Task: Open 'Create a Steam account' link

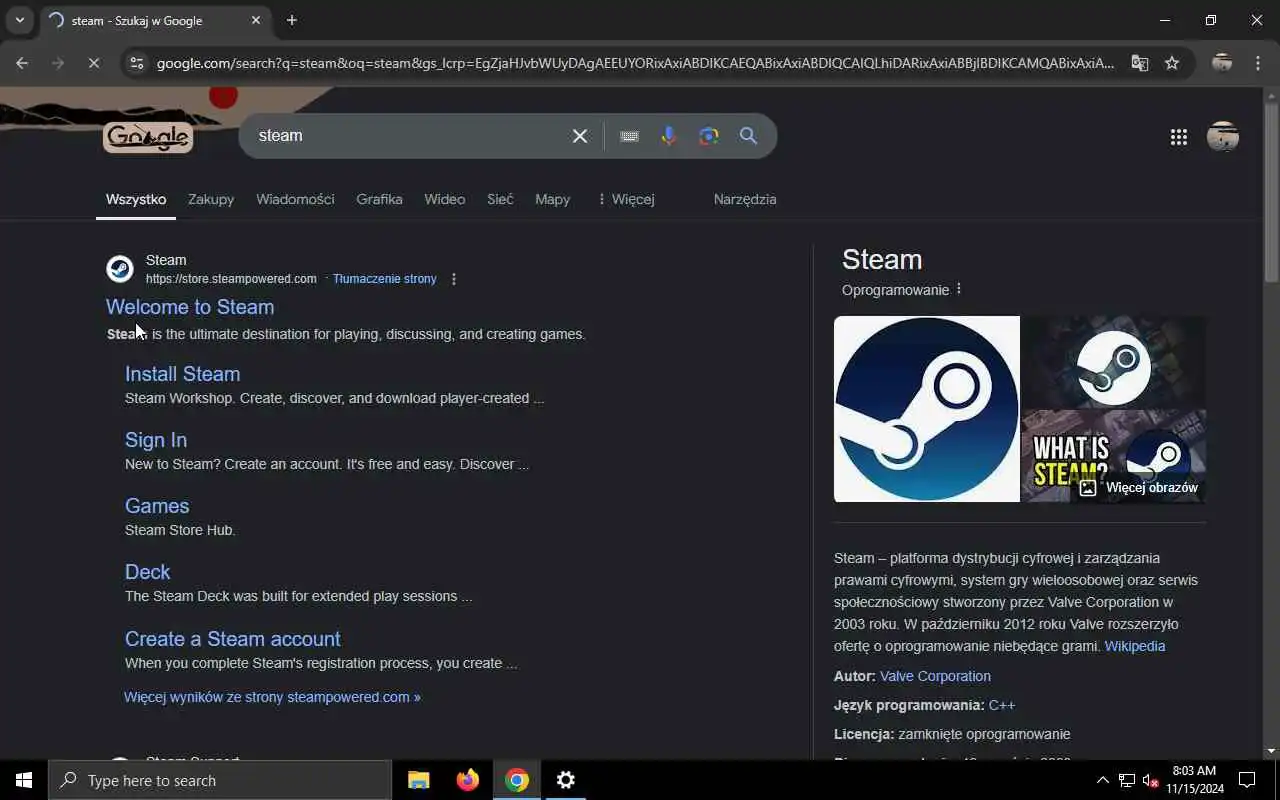Action: [x=233, y=639]
